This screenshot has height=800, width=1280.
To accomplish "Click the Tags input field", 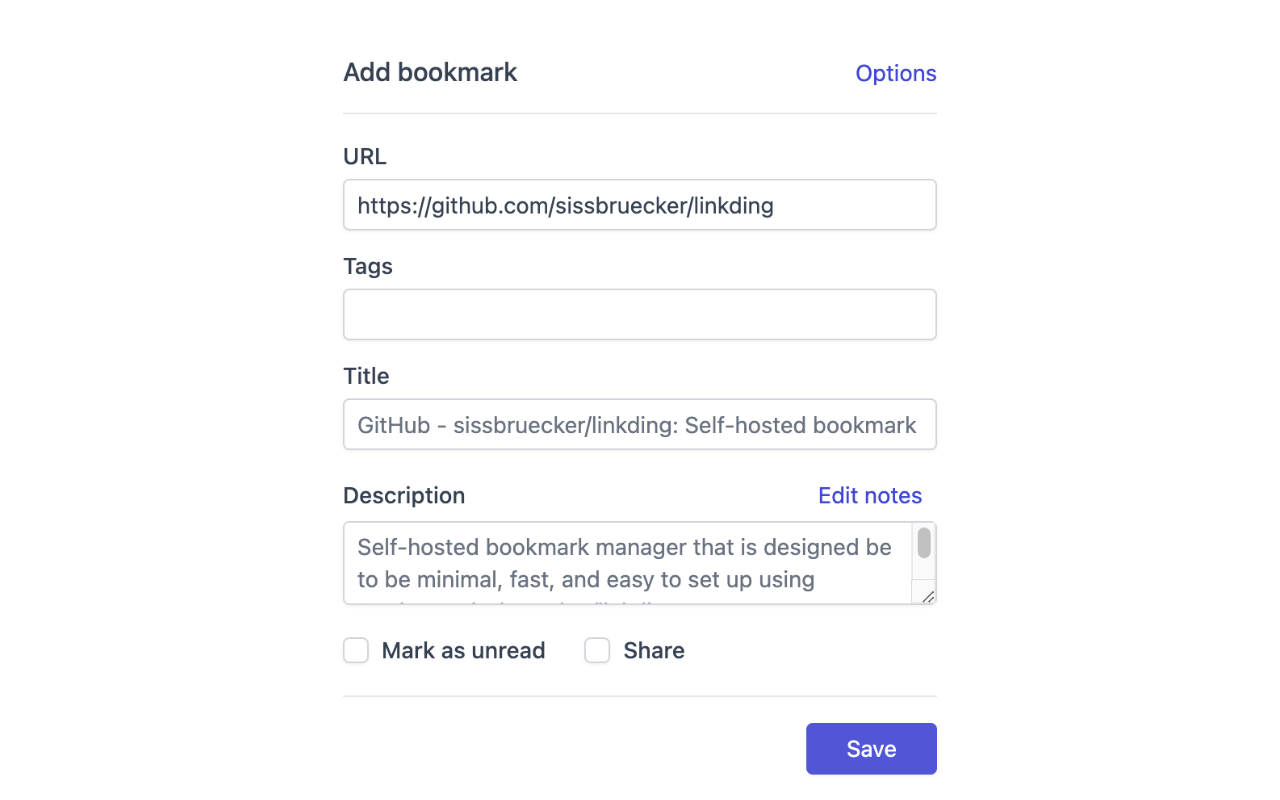I will click(639, 314).
